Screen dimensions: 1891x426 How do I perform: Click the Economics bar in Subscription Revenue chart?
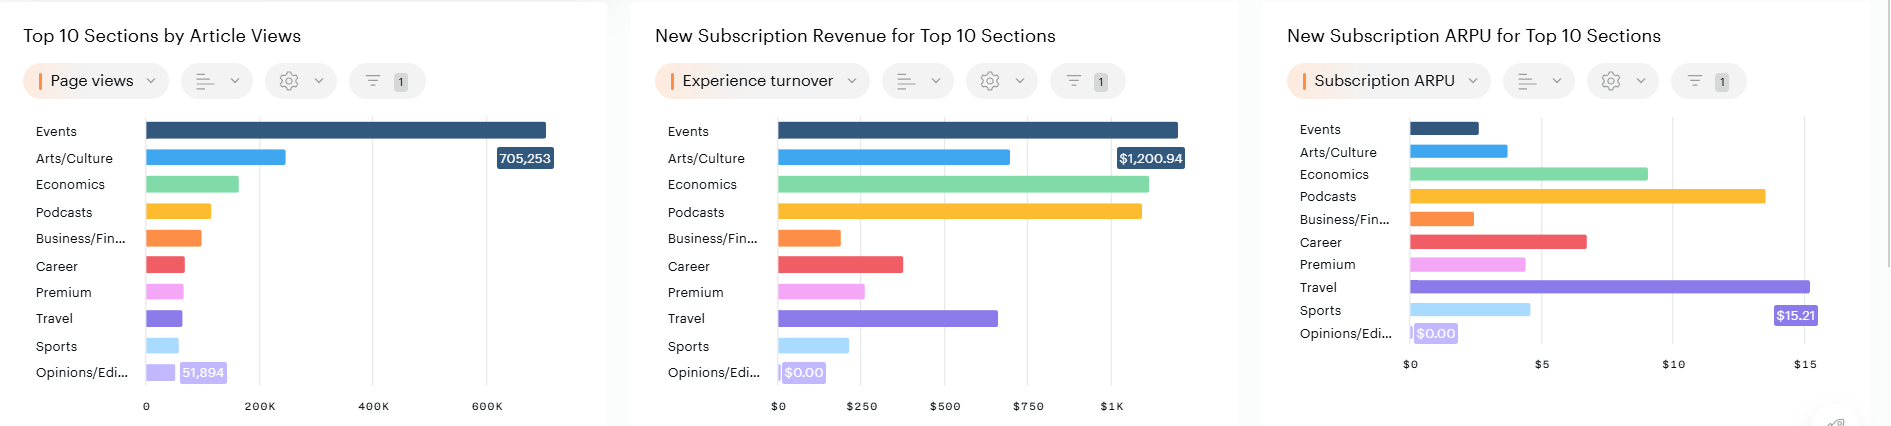[x=963, y=184]
